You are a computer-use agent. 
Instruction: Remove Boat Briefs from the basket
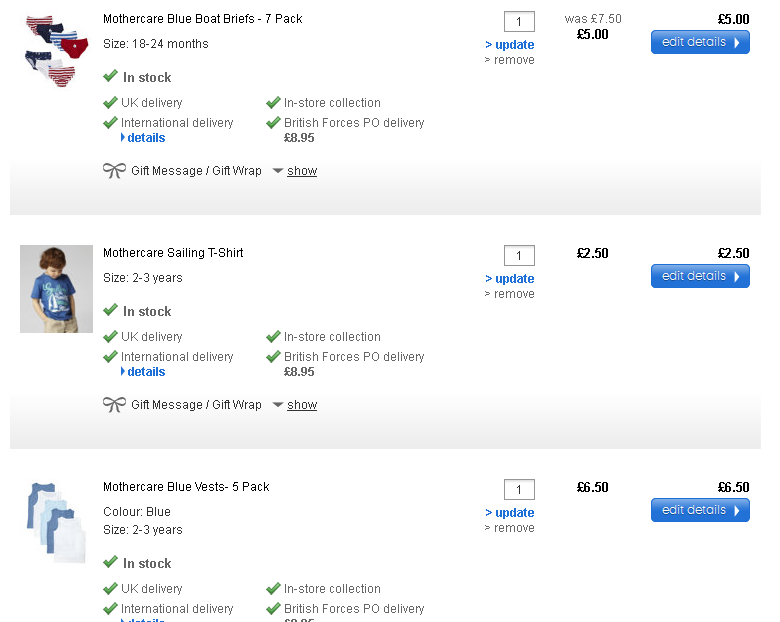513,60
